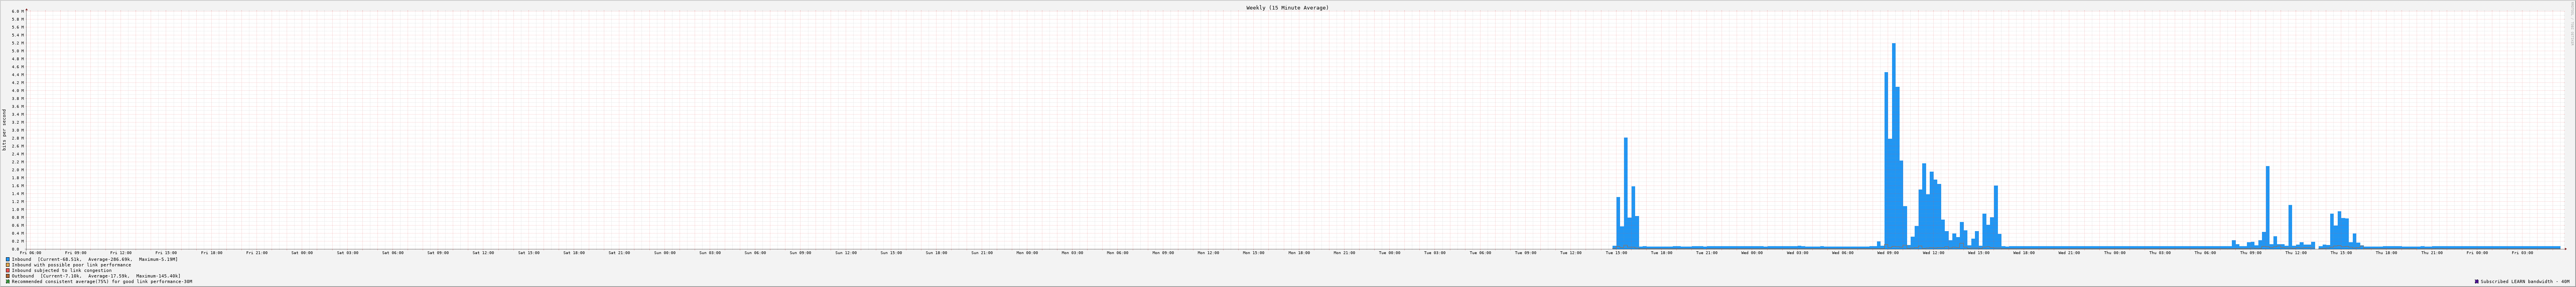Screen dimensions: 2576x287
Task: Click the orange poor link performance swatch
Action: point(8,265)
